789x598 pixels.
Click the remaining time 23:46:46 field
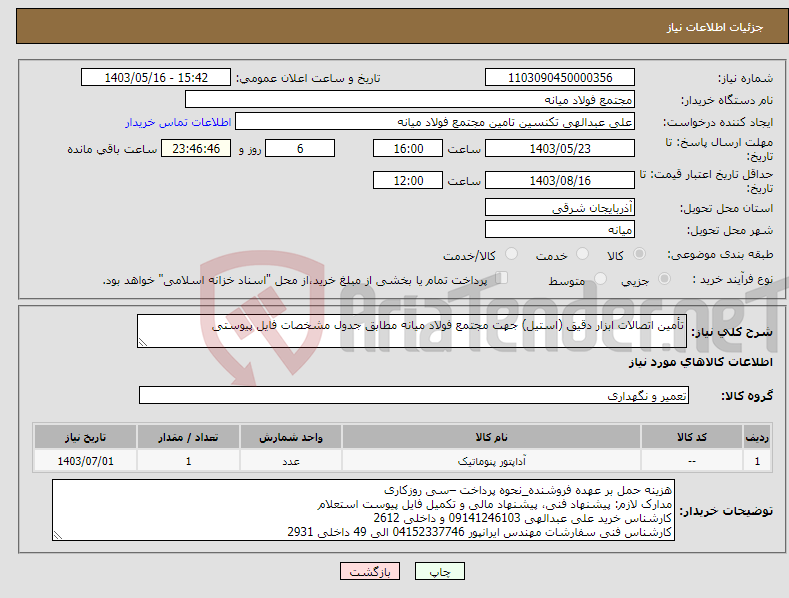tap(196, 148)
